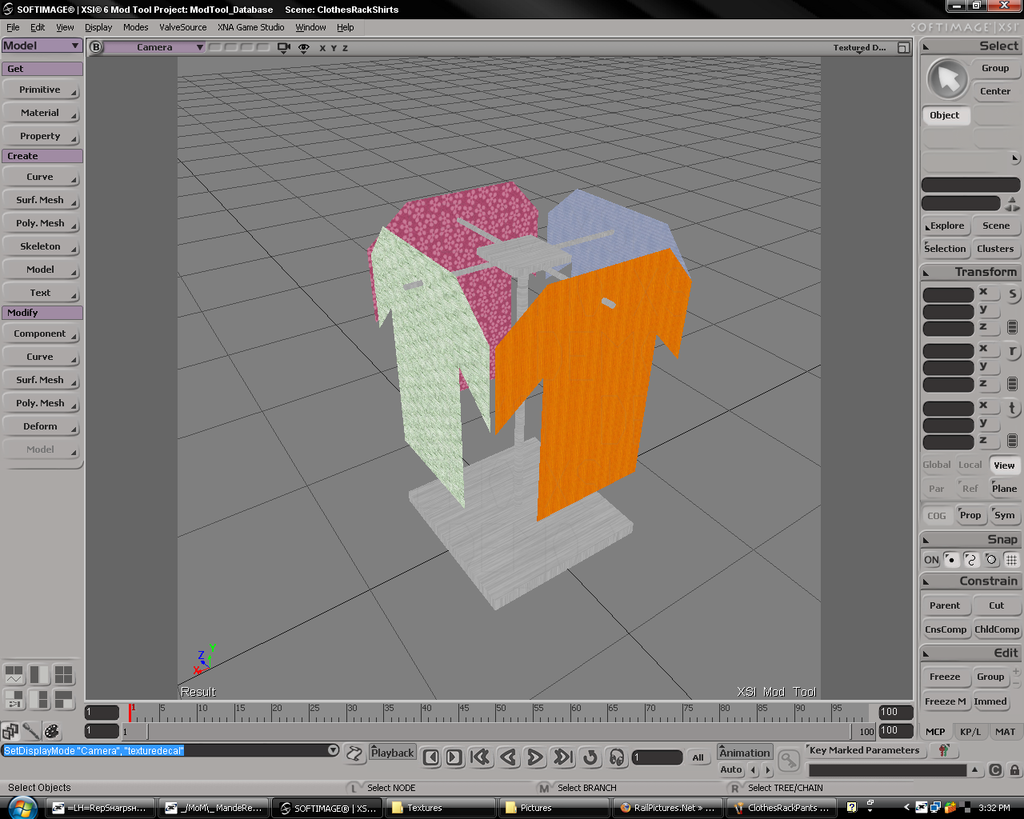Click the C icon next to lock
Viewport: 1024px width, 819px height.
[x=995, y=770]
